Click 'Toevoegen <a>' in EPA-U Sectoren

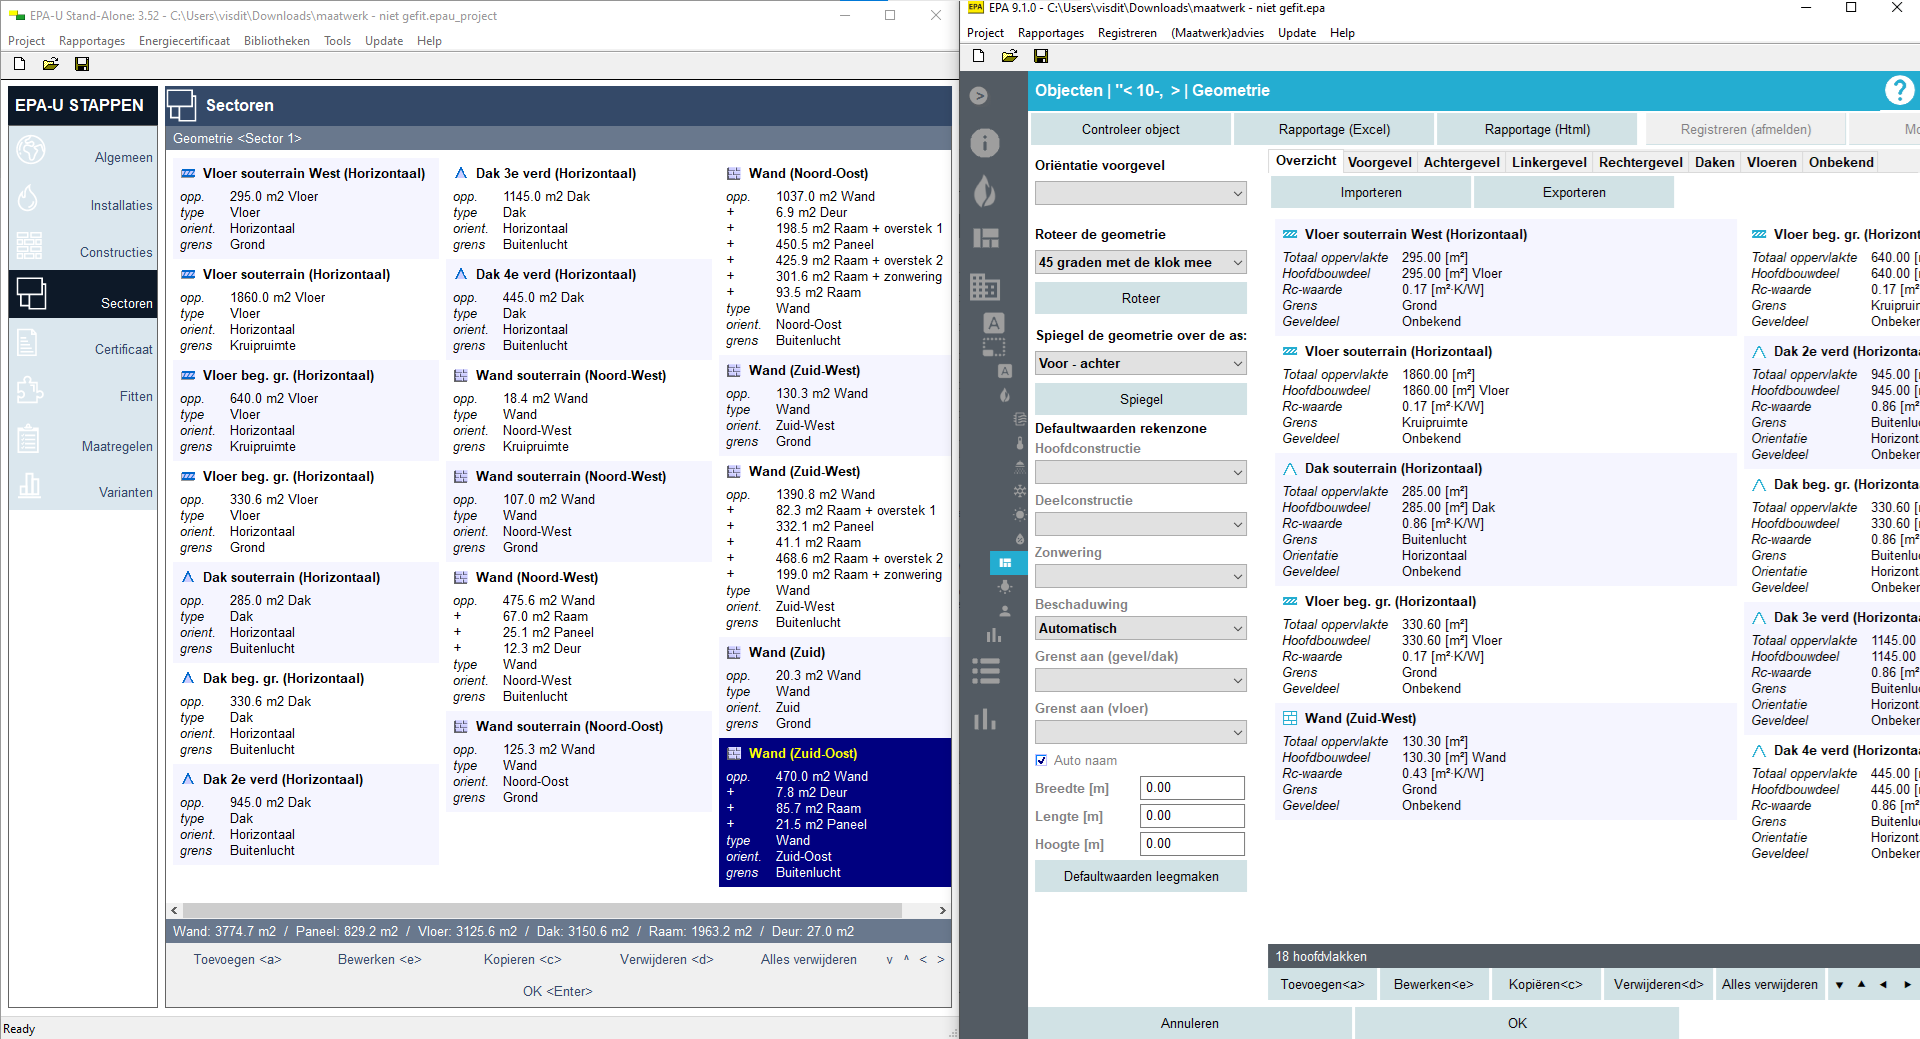click(x=237, y=959)
